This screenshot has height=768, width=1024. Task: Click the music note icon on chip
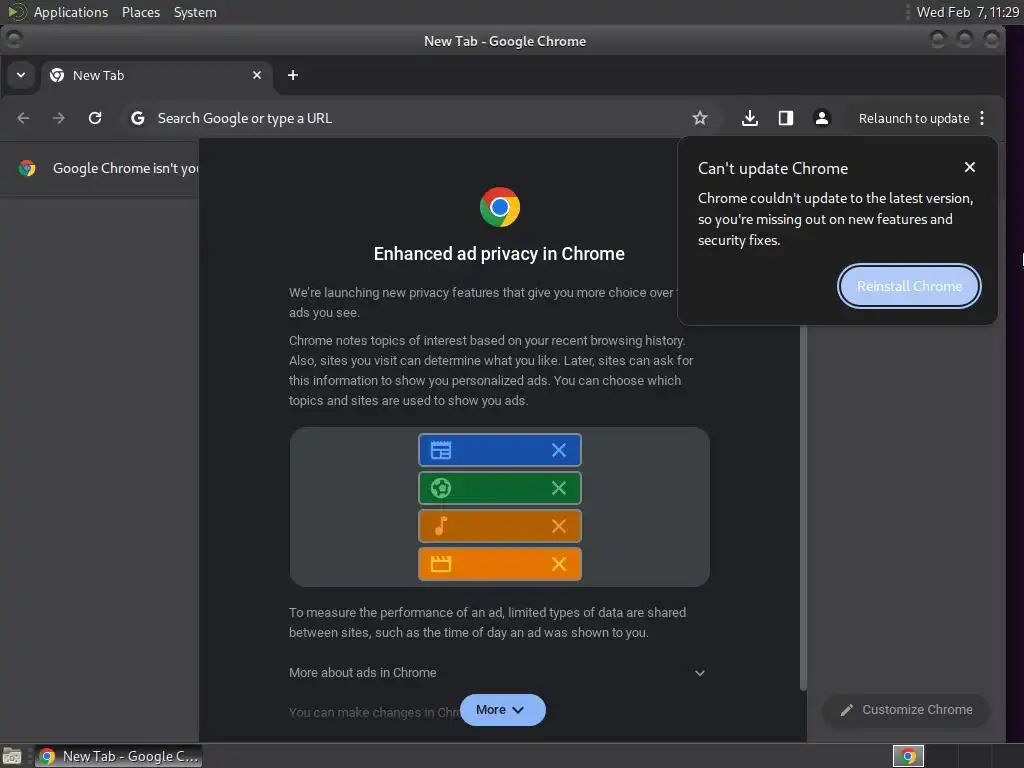[x=441, y=526]
